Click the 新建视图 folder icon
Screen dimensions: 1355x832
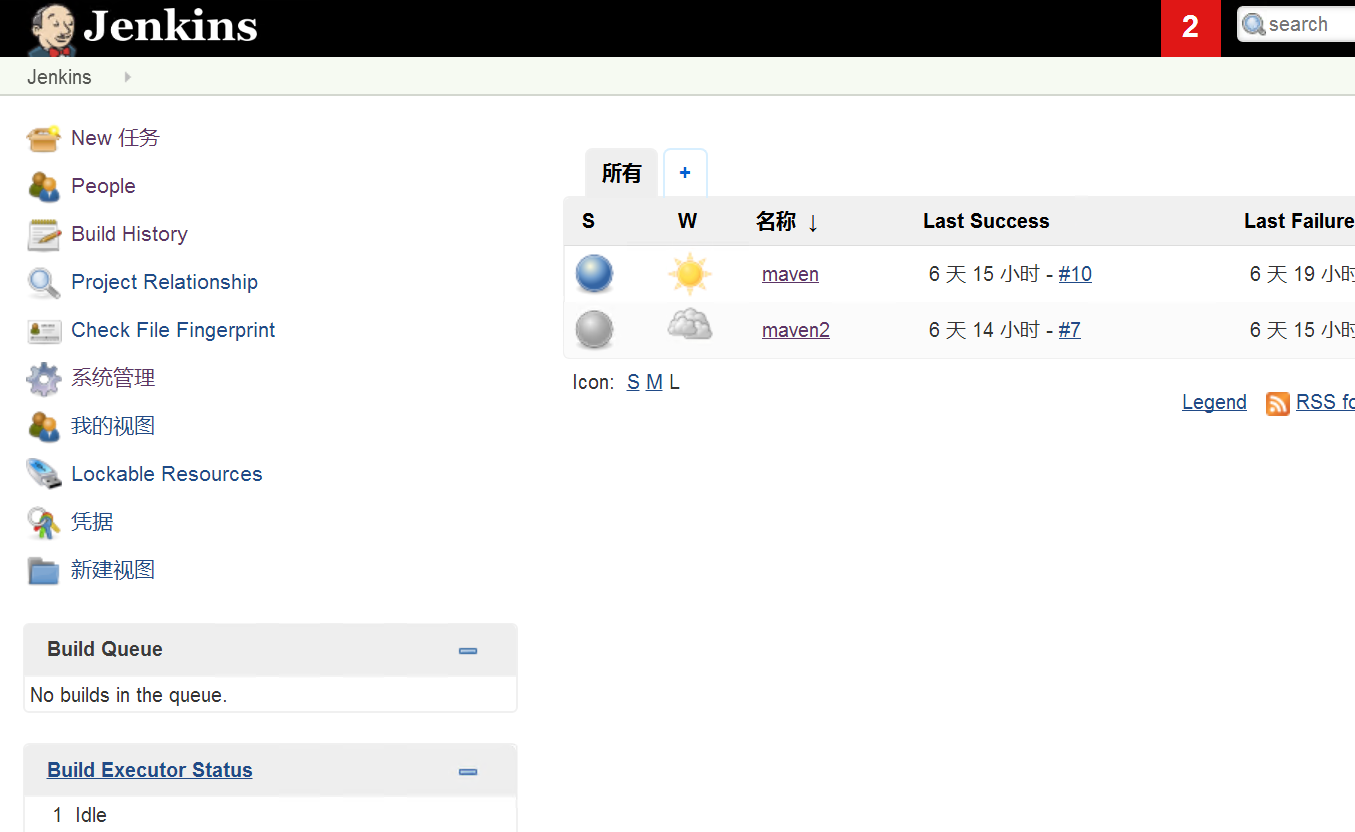click(43, 570)
